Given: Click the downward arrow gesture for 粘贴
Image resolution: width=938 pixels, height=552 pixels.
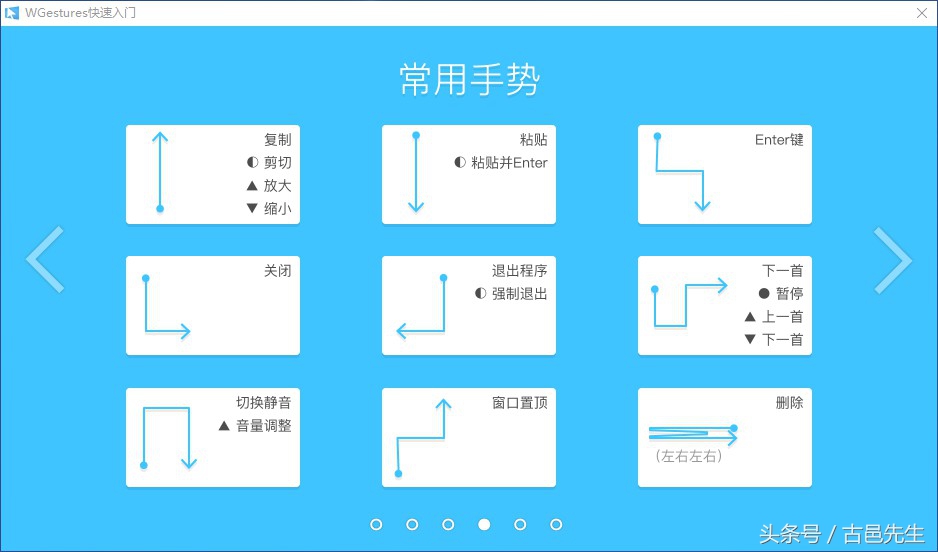Looking at the screenshot, I should coord(416,172).
